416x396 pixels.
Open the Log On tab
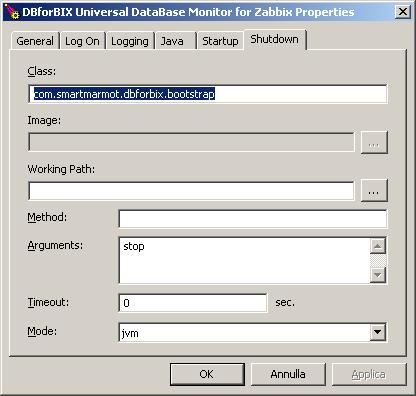coord(82,41)
